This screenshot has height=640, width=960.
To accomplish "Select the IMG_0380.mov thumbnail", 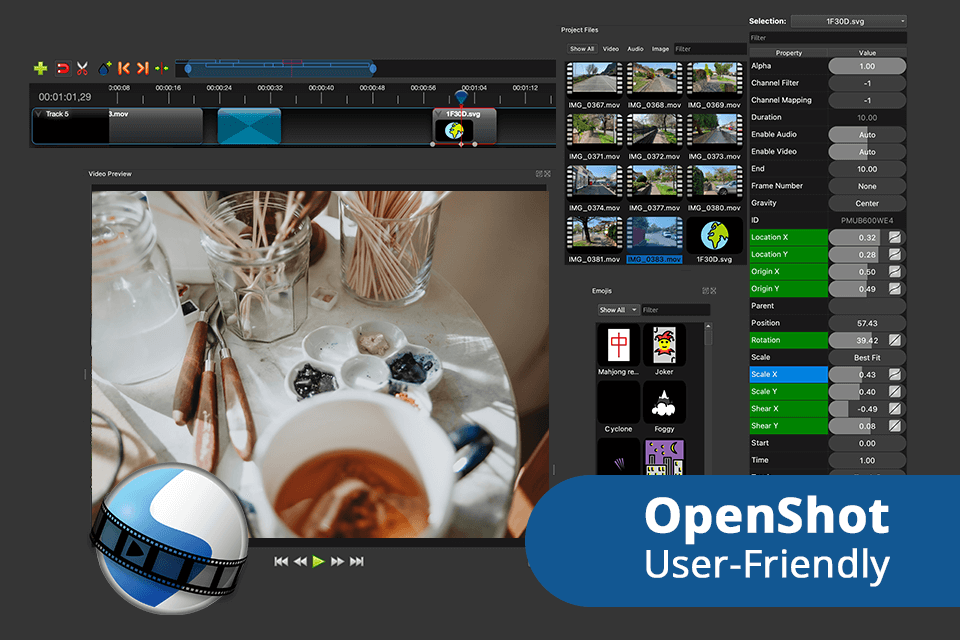I will click(x=714, y=183).
